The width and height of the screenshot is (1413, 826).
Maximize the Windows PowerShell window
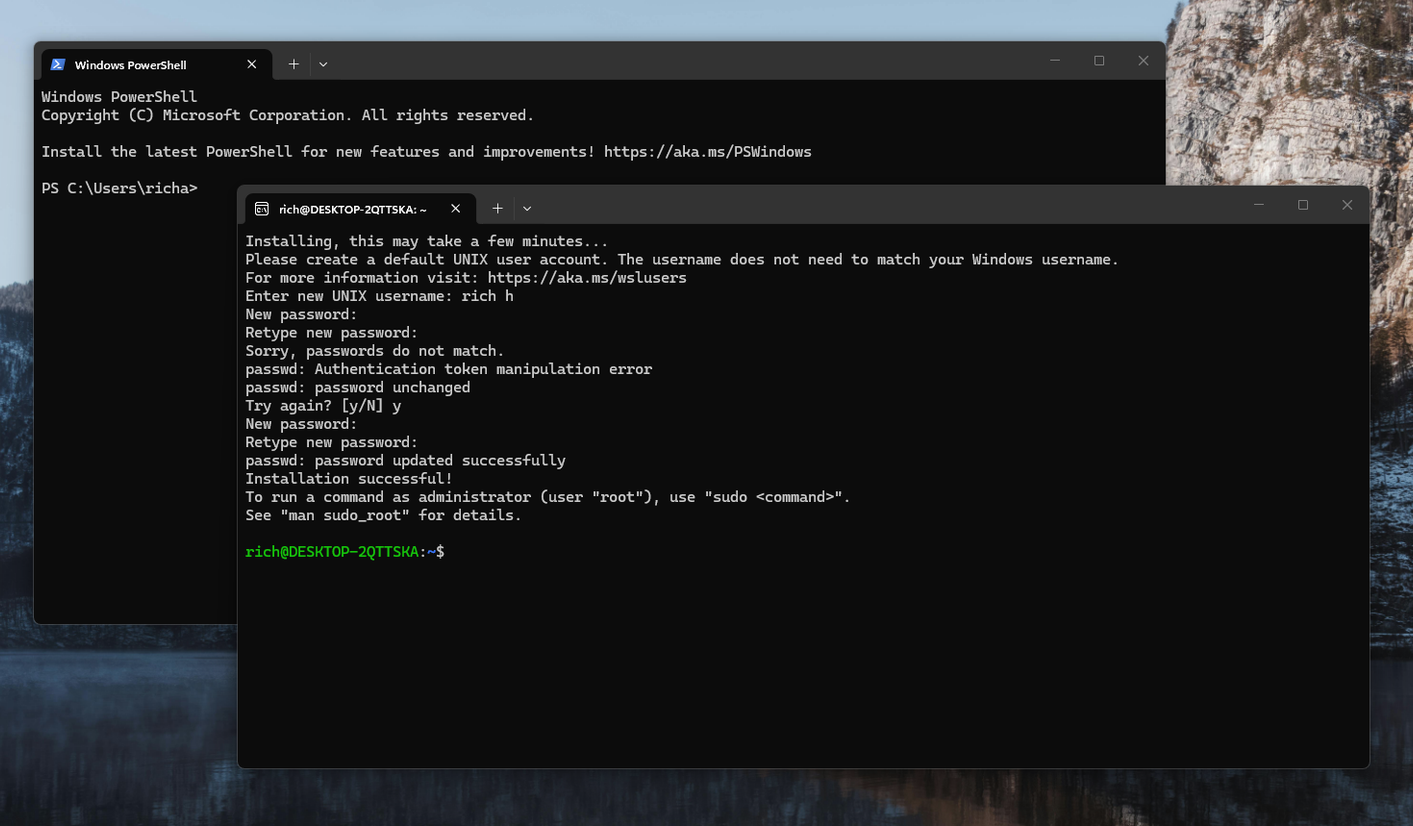[1099, 61]
